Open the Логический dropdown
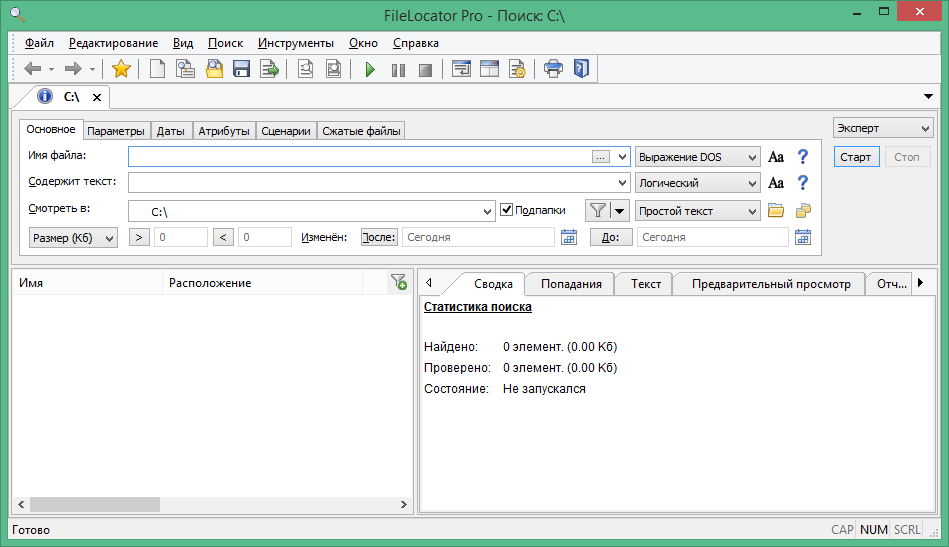Viewport: 949px width, 547px height. tap(697, 183)
